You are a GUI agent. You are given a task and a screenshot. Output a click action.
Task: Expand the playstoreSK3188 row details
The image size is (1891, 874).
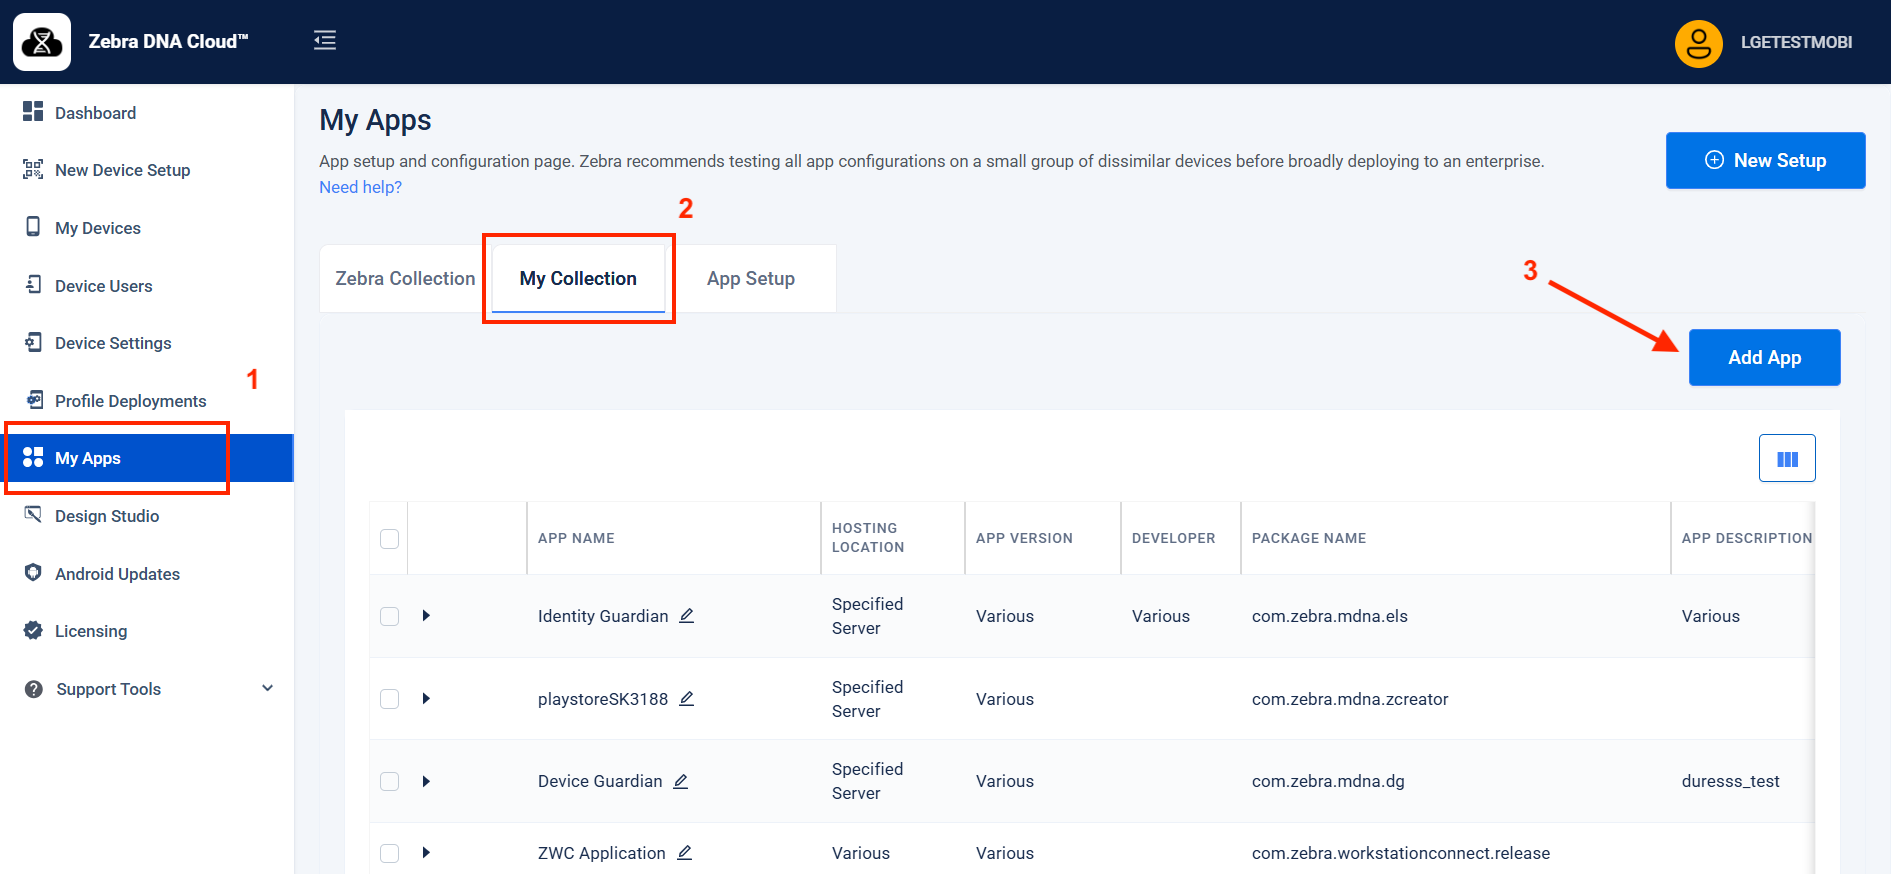(x=426, y=699)
